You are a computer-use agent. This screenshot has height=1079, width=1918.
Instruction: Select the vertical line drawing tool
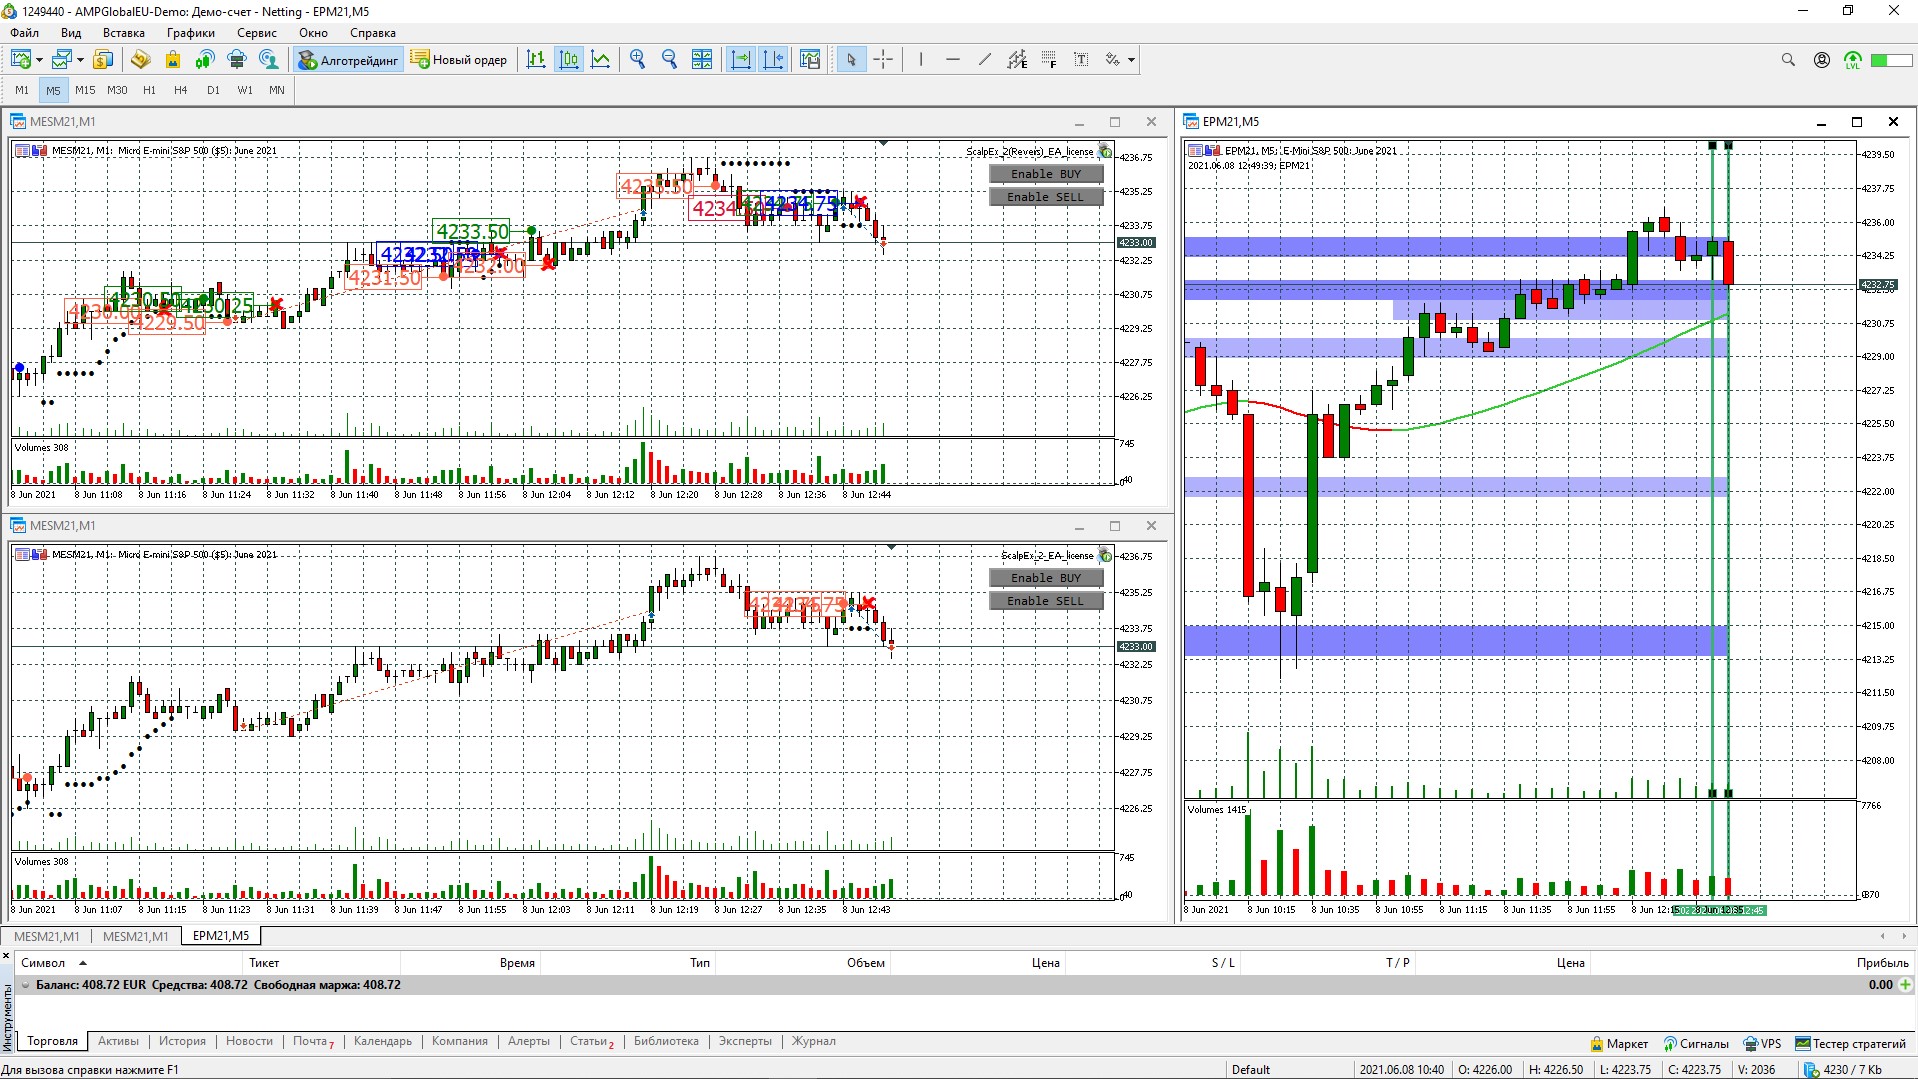[921, 60]
